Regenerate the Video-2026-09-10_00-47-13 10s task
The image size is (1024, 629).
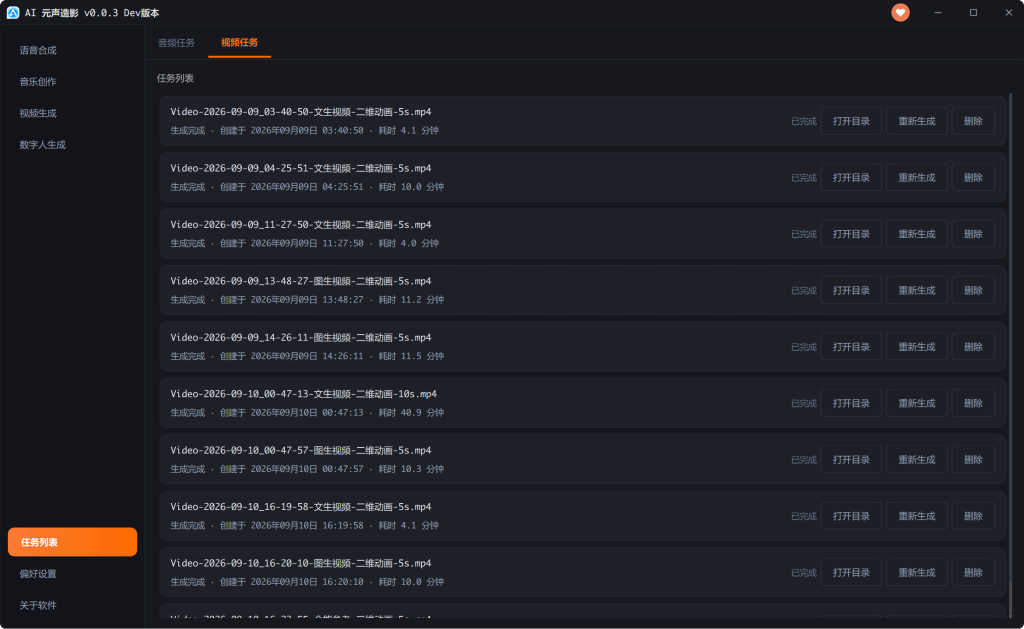pyautogui.click(x=916, y=404)
